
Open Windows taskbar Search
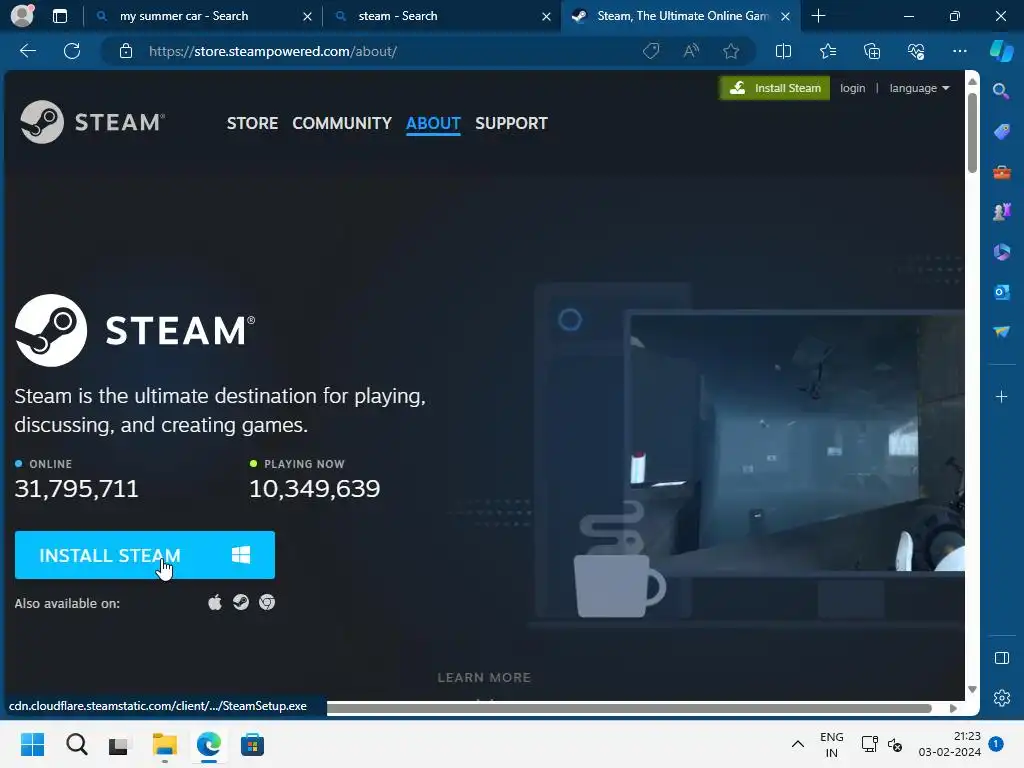coord(76,744)
